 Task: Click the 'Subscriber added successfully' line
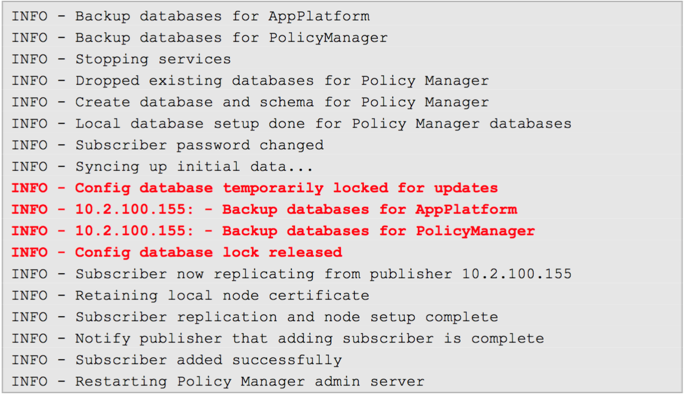click(177, 360)
